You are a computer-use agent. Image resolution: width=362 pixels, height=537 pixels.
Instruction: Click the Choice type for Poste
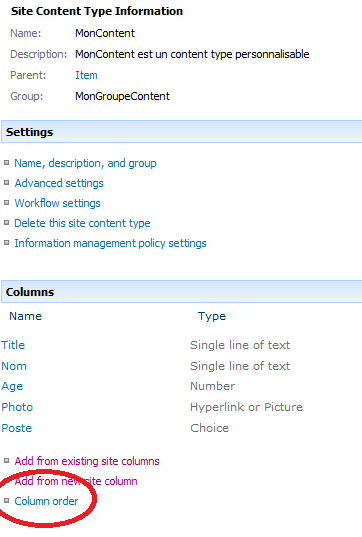coord(210,428)
